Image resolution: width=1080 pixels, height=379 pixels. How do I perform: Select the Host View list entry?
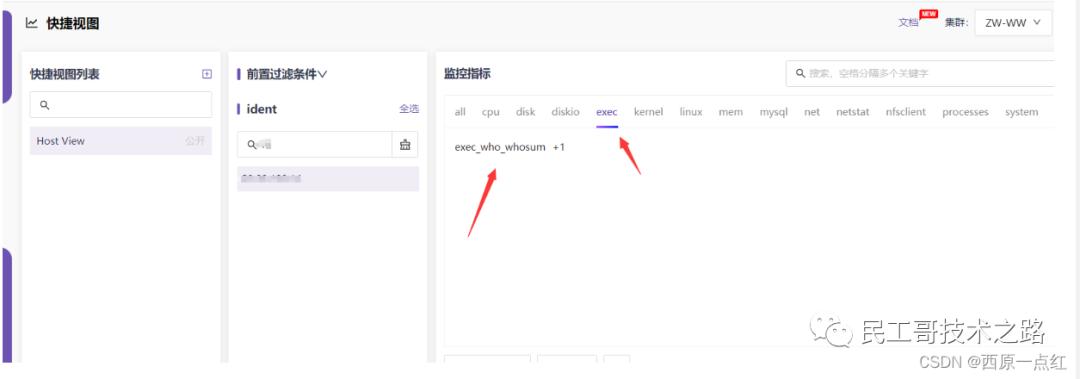pyautogui.click(x=121, y=141)
